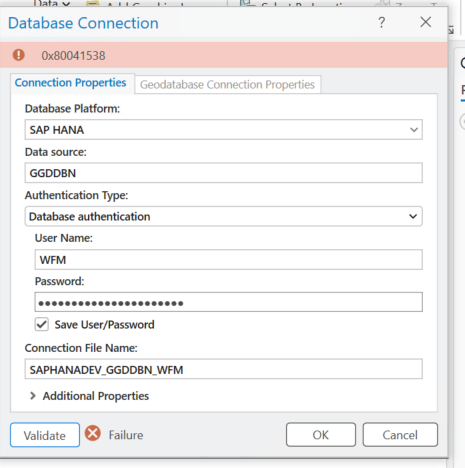Click the Cancel button
465x468 pixels.
click(400, 435)
